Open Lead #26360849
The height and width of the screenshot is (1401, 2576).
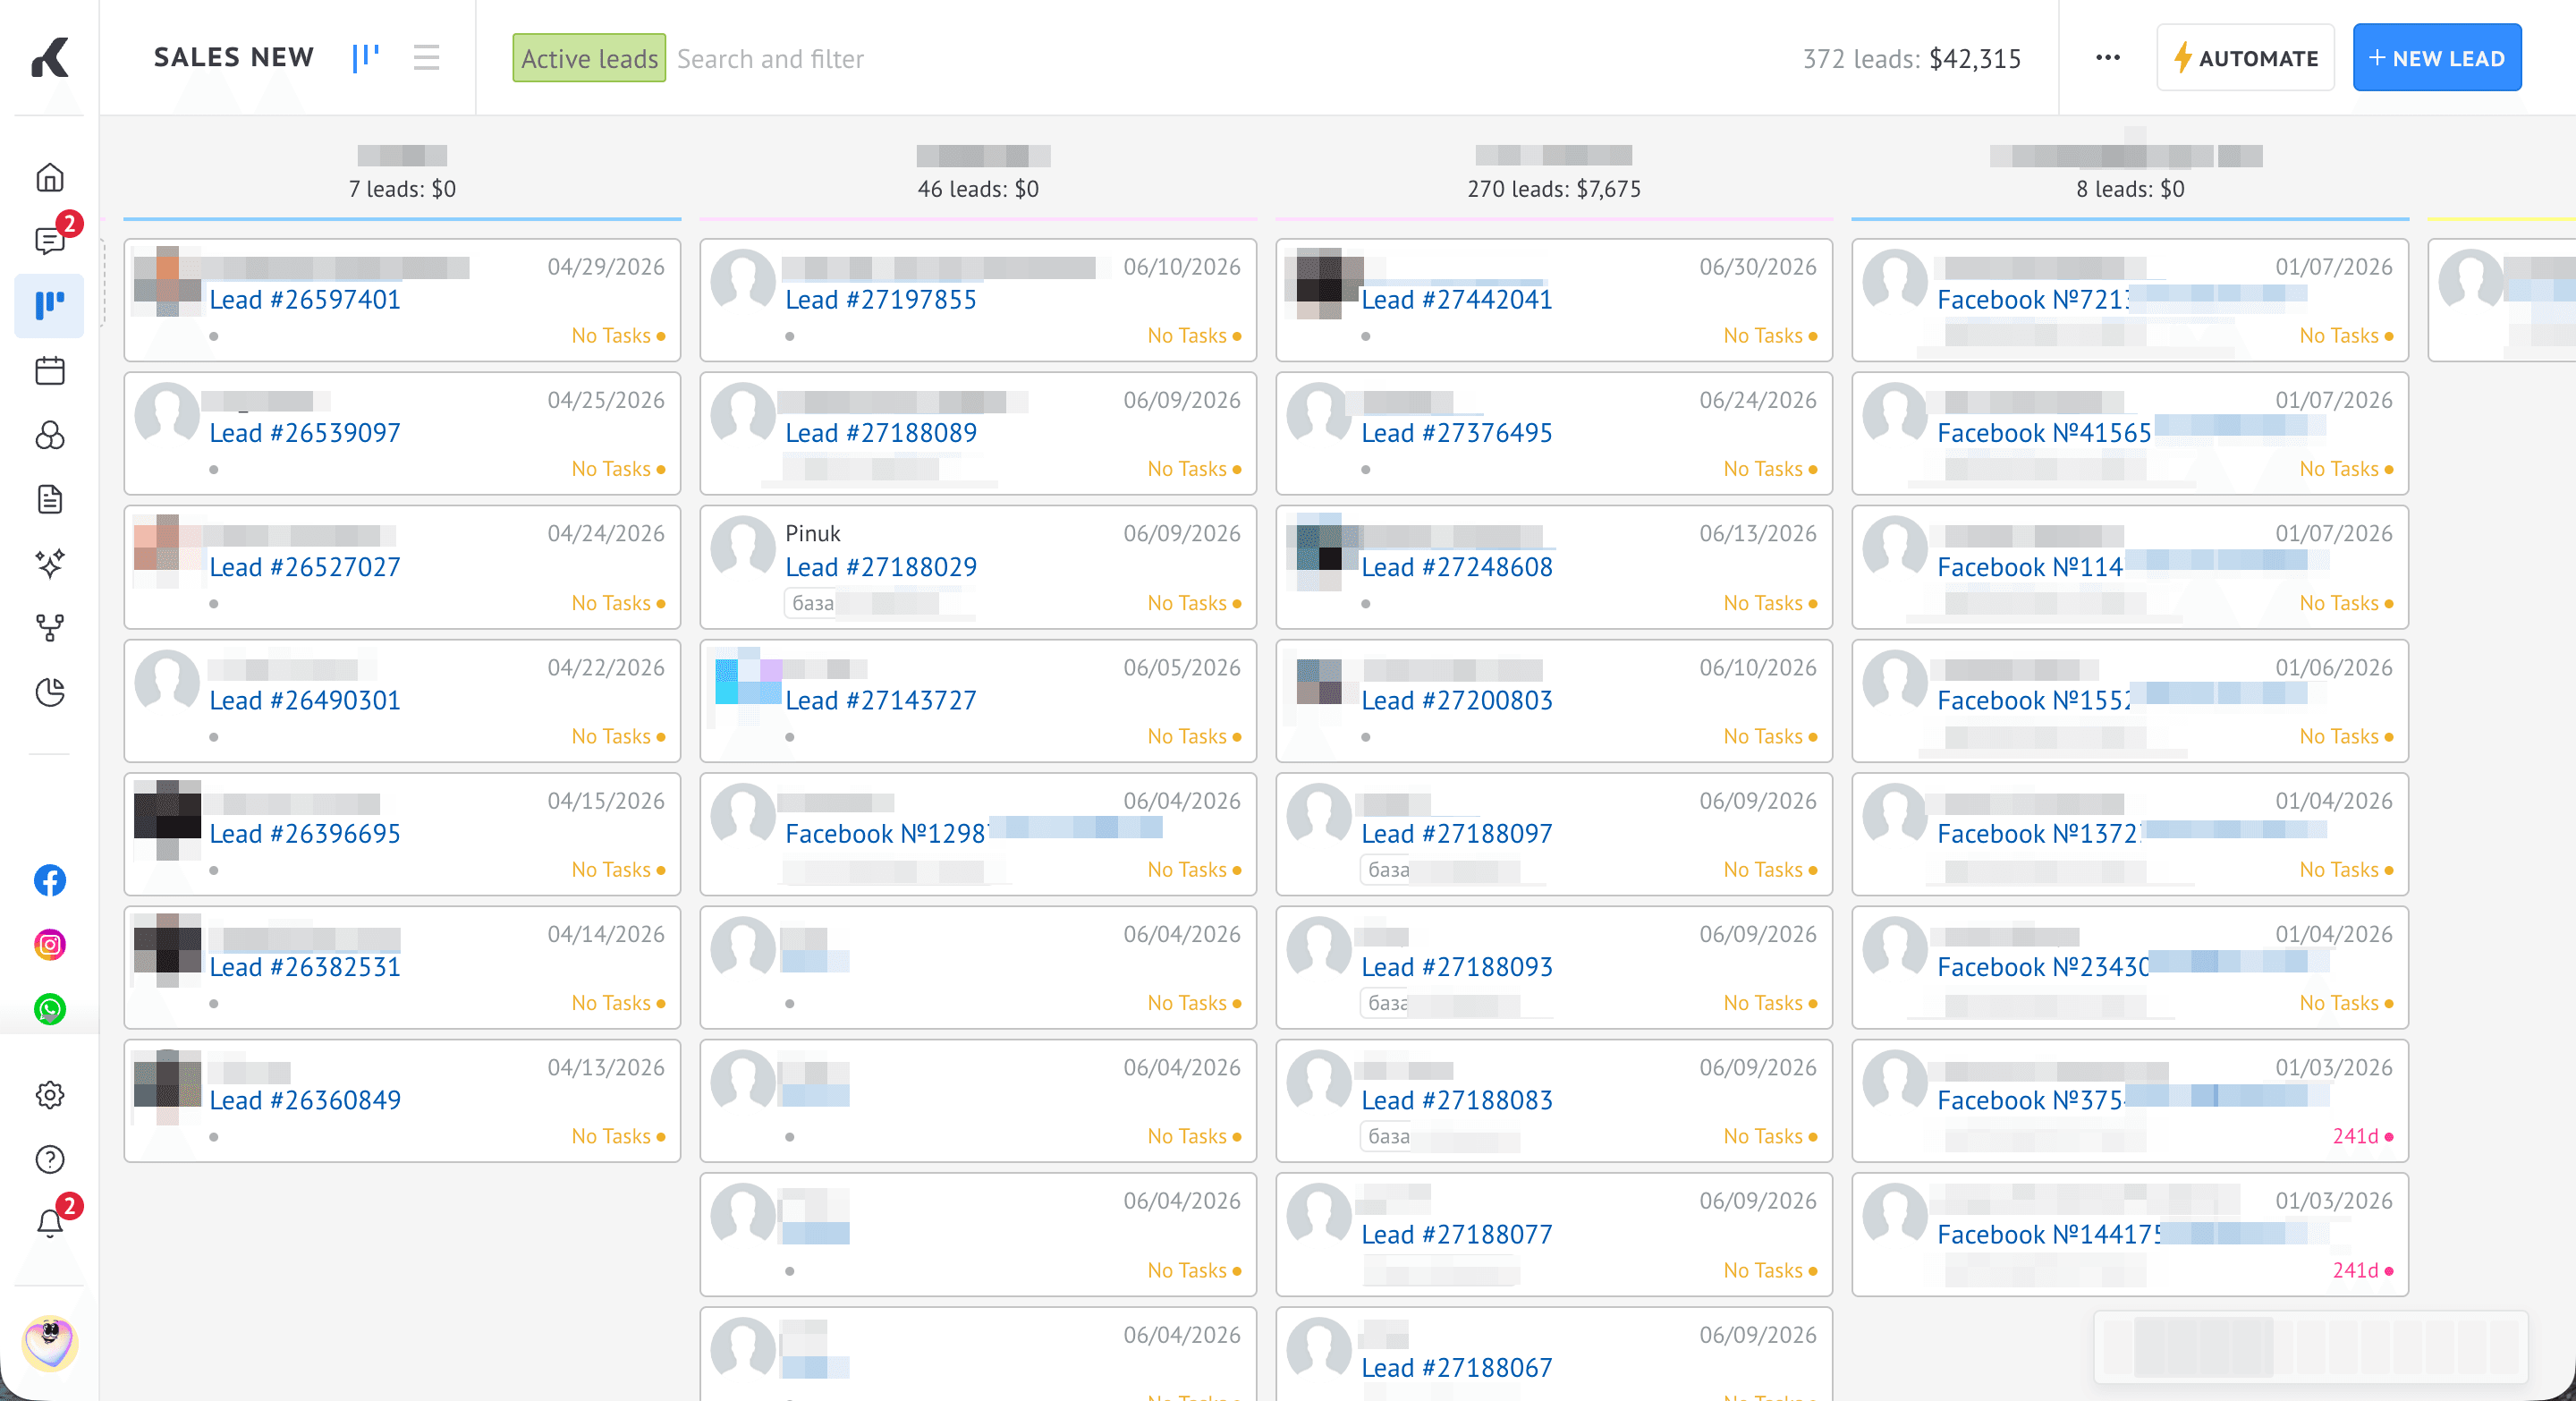click(x=305, y=1100)
